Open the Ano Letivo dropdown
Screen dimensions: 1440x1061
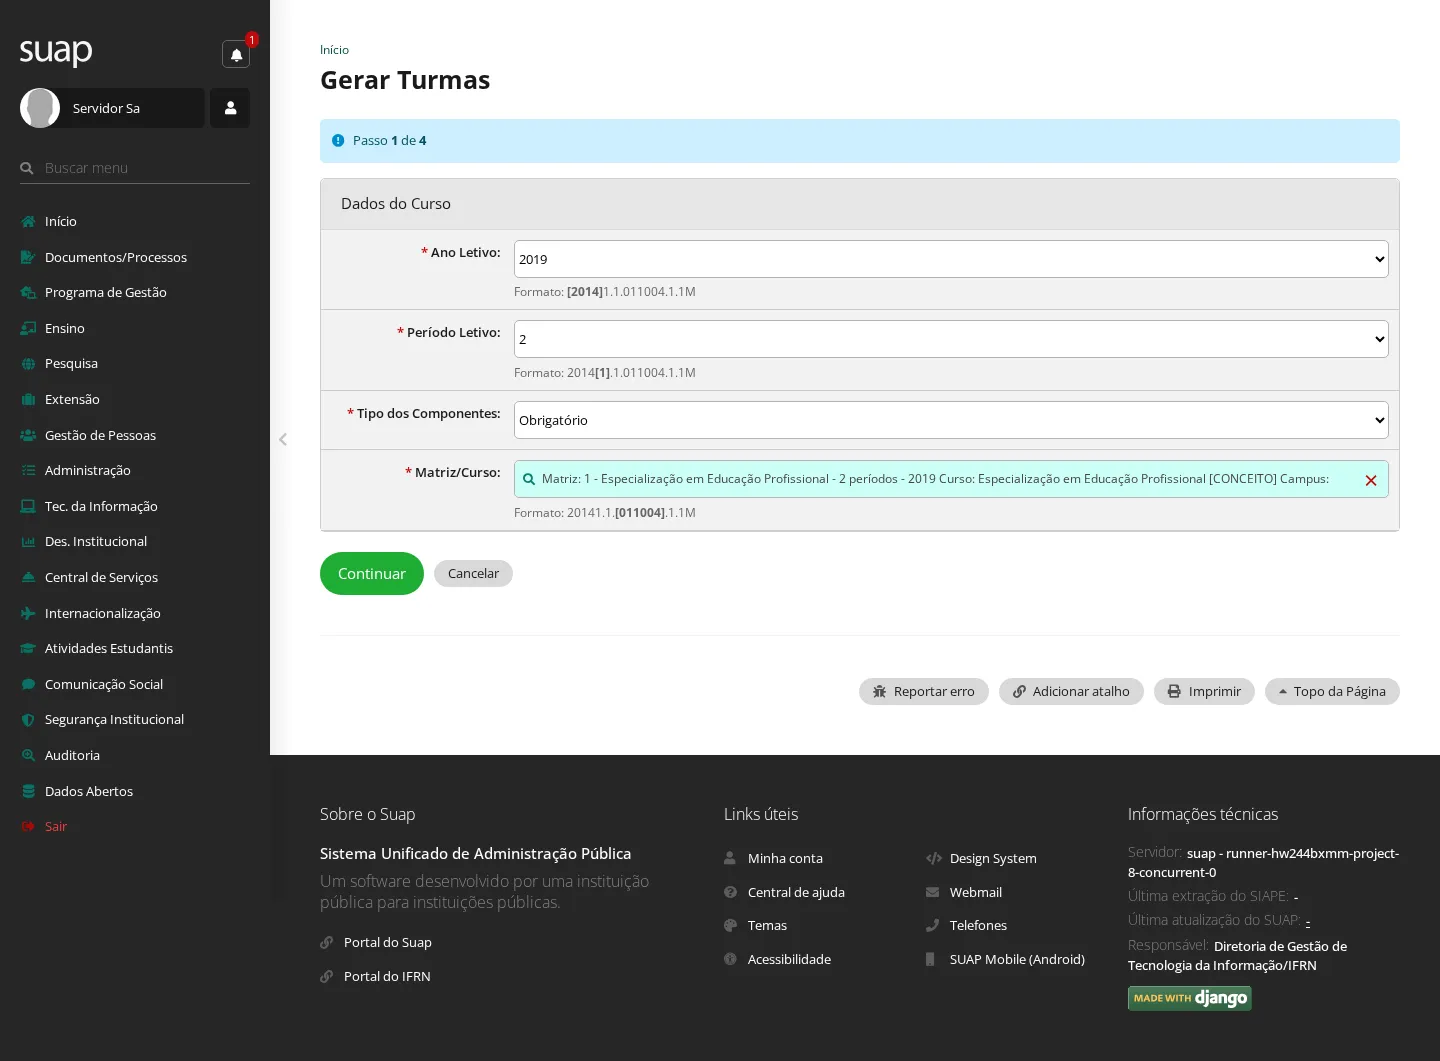click(x=951, y=259)
